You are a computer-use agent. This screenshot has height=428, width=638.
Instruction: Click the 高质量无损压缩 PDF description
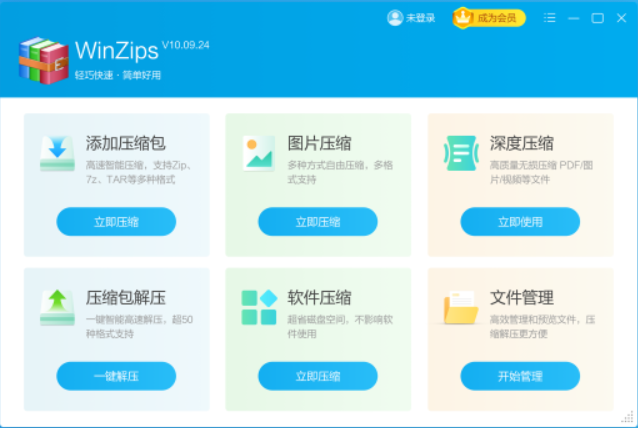541,172
